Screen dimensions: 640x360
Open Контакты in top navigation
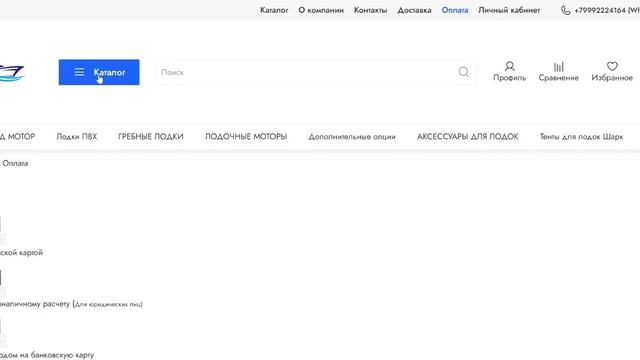point(370,10)
